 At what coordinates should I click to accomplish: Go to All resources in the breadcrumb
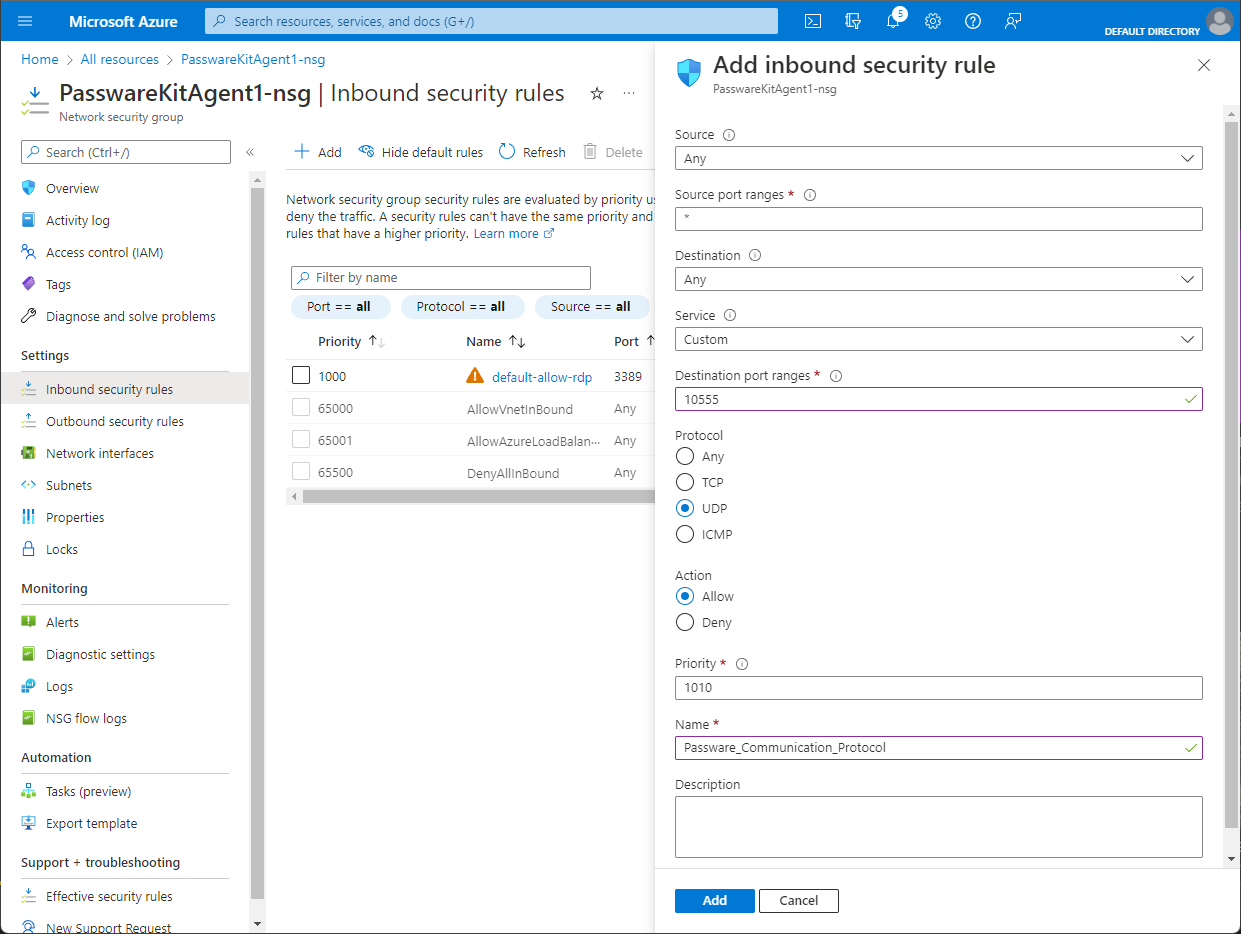(120, 59)
